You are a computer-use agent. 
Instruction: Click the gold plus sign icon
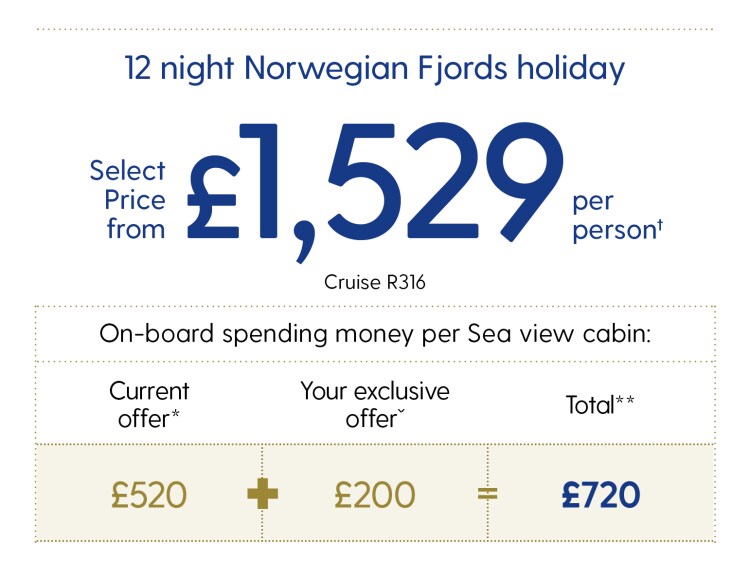tap(263, 494)
